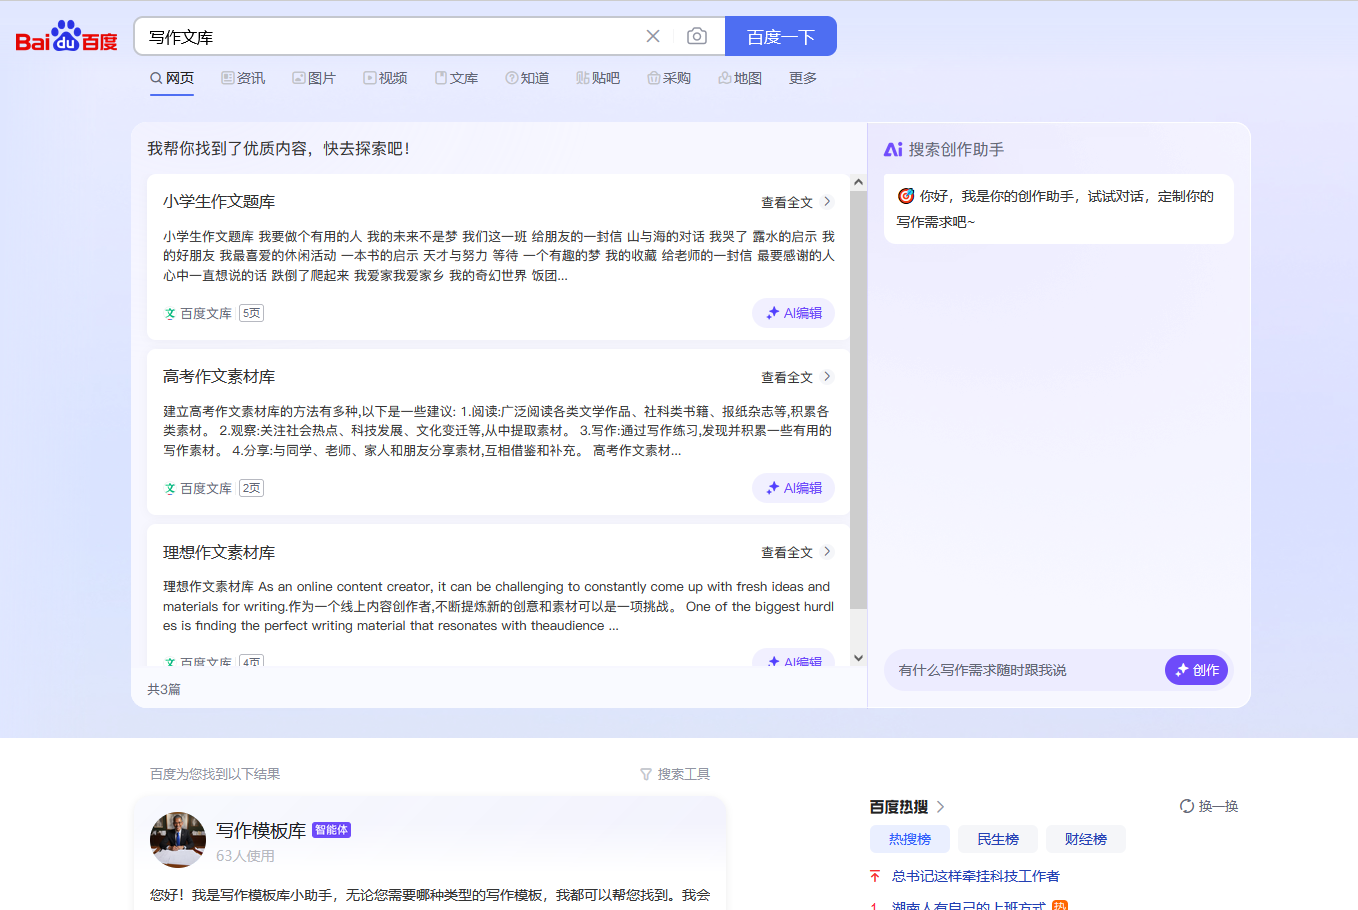This screenshot has width=1358, height=910.
Task: Refresh hot searches with 换一换
Action: tap(1209, 806)
